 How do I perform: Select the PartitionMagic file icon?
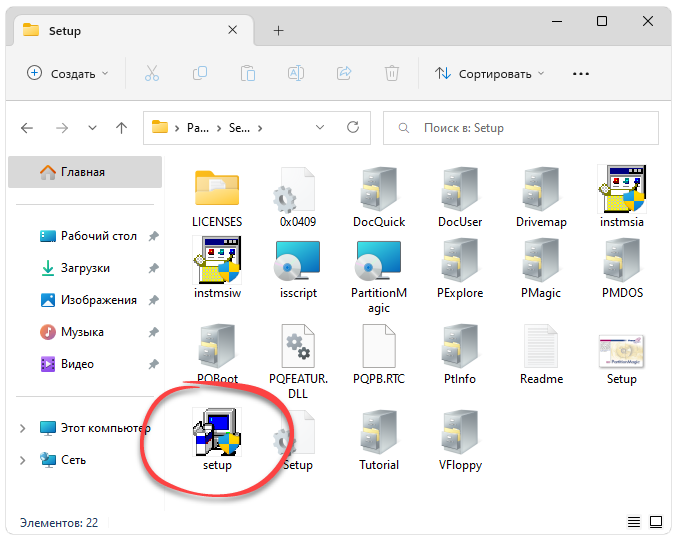pos(378,268)
